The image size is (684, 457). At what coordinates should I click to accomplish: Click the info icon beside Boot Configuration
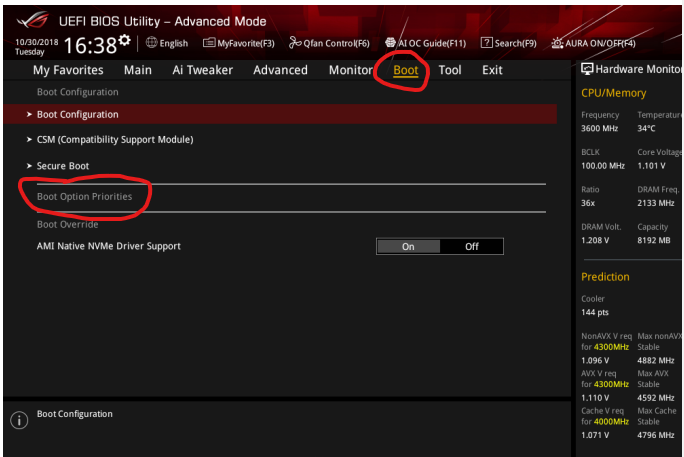[19, 420]
